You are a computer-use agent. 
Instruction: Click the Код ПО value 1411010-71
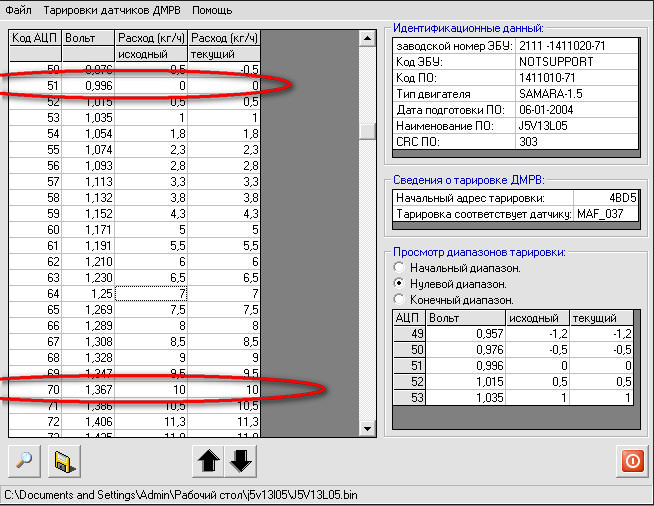click(576, 78)
